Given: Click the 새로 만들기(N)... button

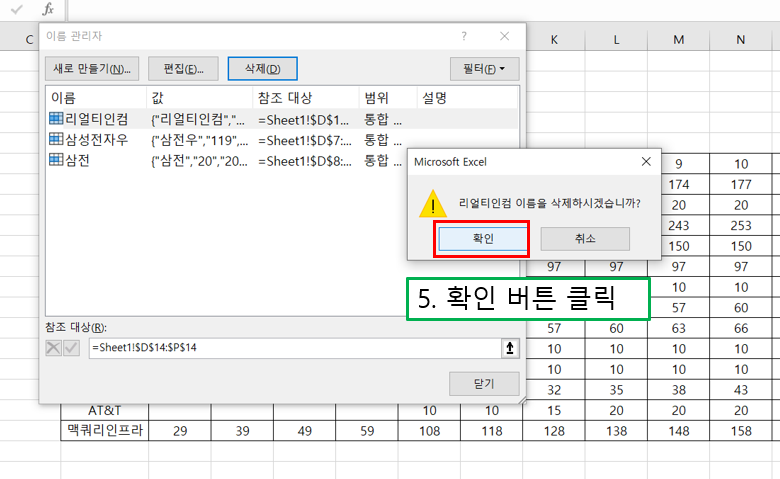Looking at the screenshot, I should [x=92, y=69].
